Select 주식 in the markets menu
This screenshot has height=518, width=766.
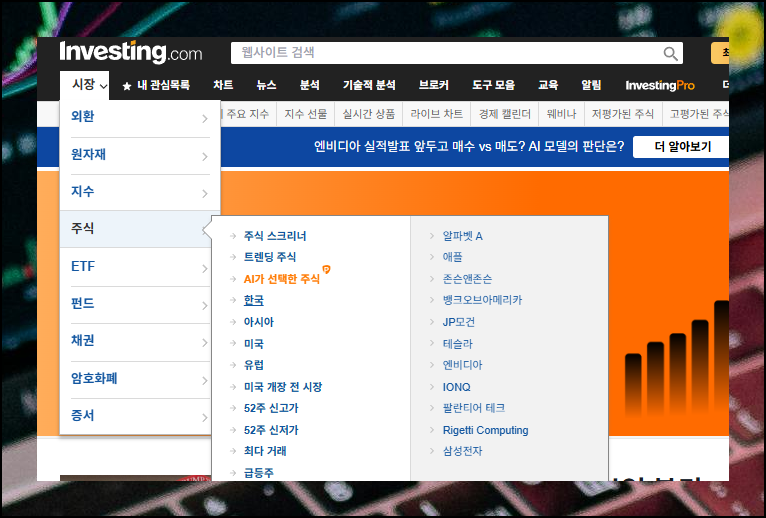pyautogui.click(x=83, y=228)
